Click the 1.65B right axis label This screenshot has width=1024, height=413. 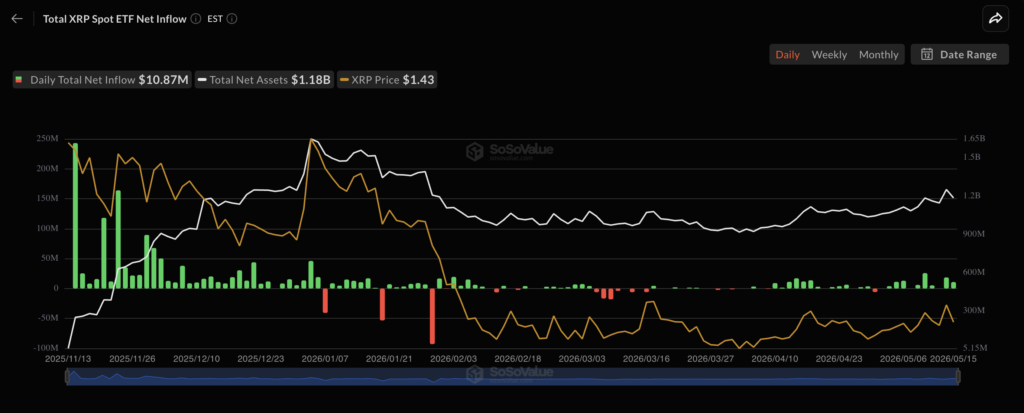coord(973,139)
